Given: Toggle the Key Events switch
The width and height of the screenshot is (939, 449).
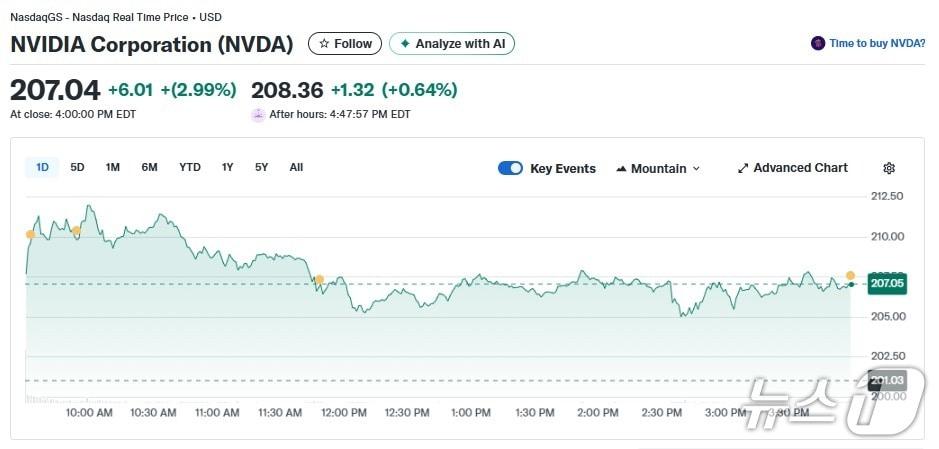Looking at the screenshot, I should coord(510,168).
